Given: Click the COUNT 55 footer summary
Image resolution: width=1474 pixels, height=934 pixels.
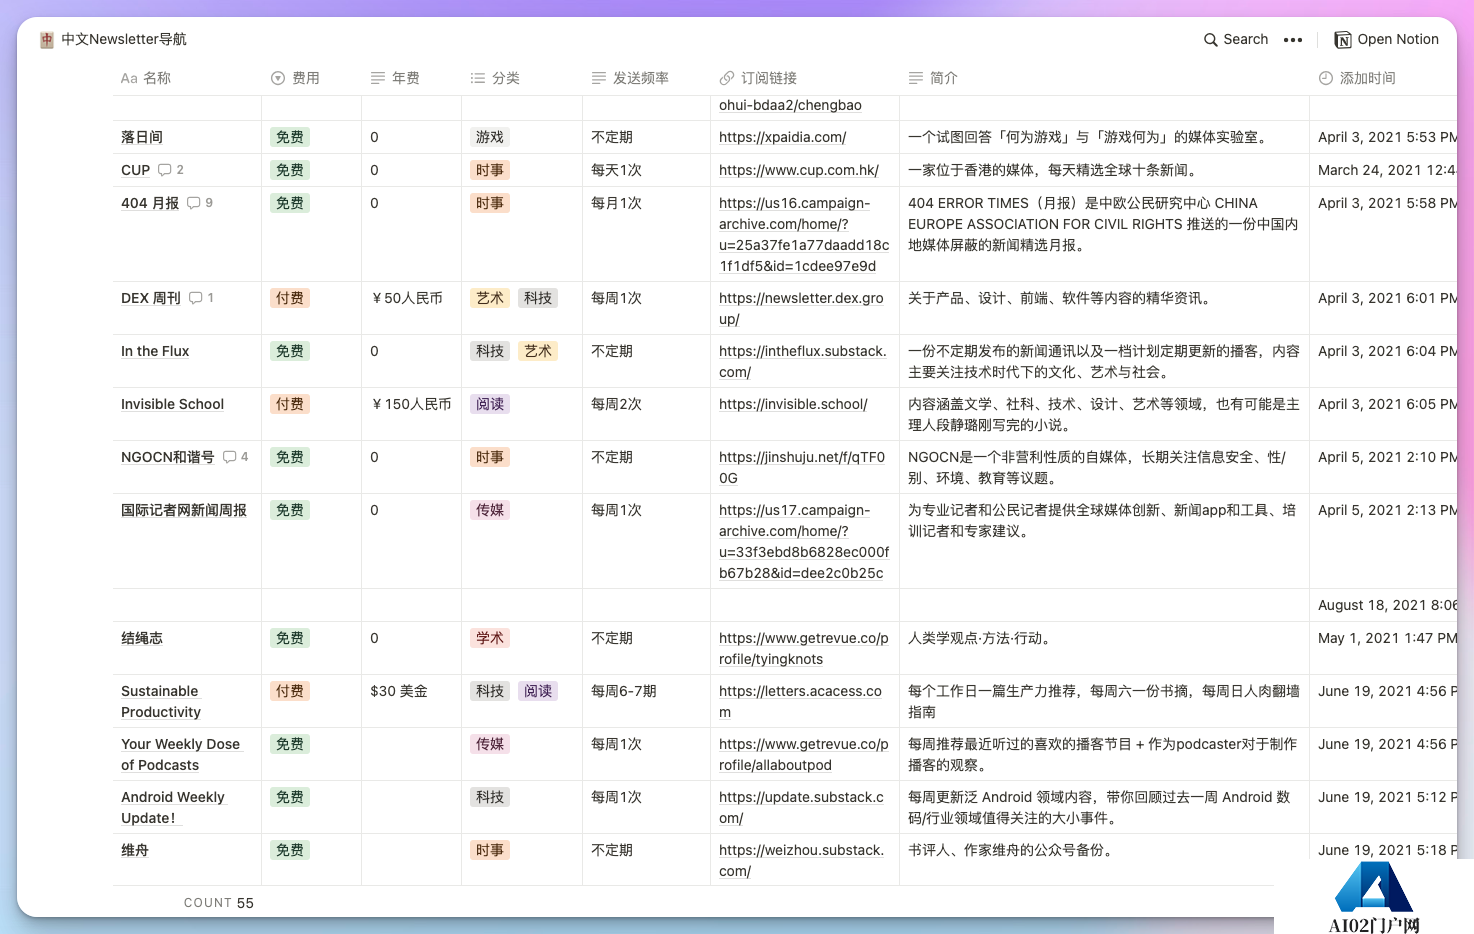Looking at the screenshot, I should [219, 903].
